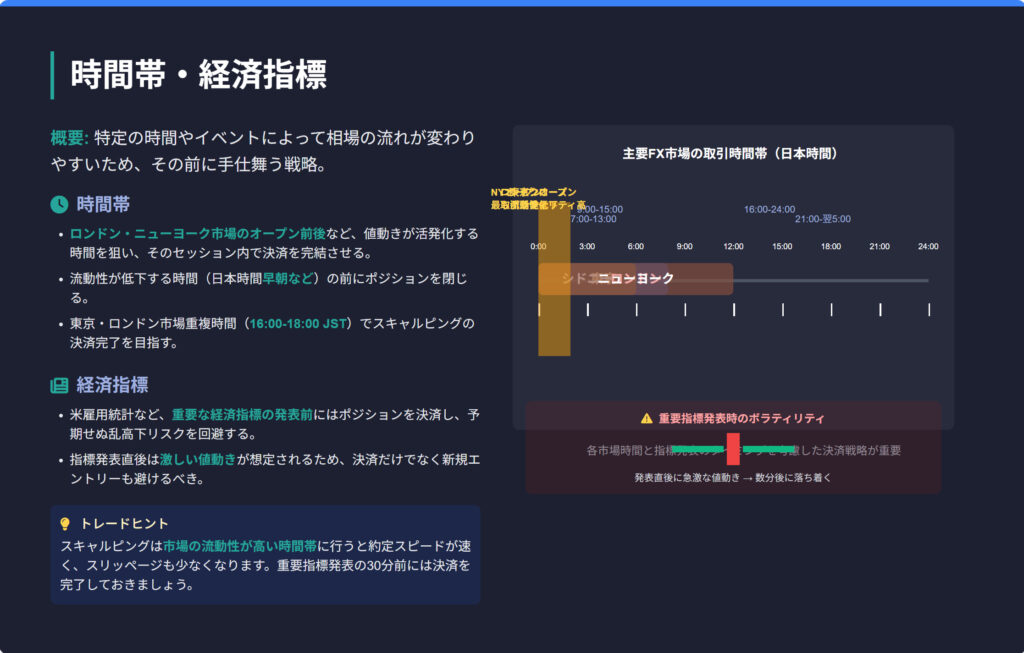Click the 市場の流動性が高い時間帯 highlighted text
Screen dimensions: 1024x653
tap(240, 547)
